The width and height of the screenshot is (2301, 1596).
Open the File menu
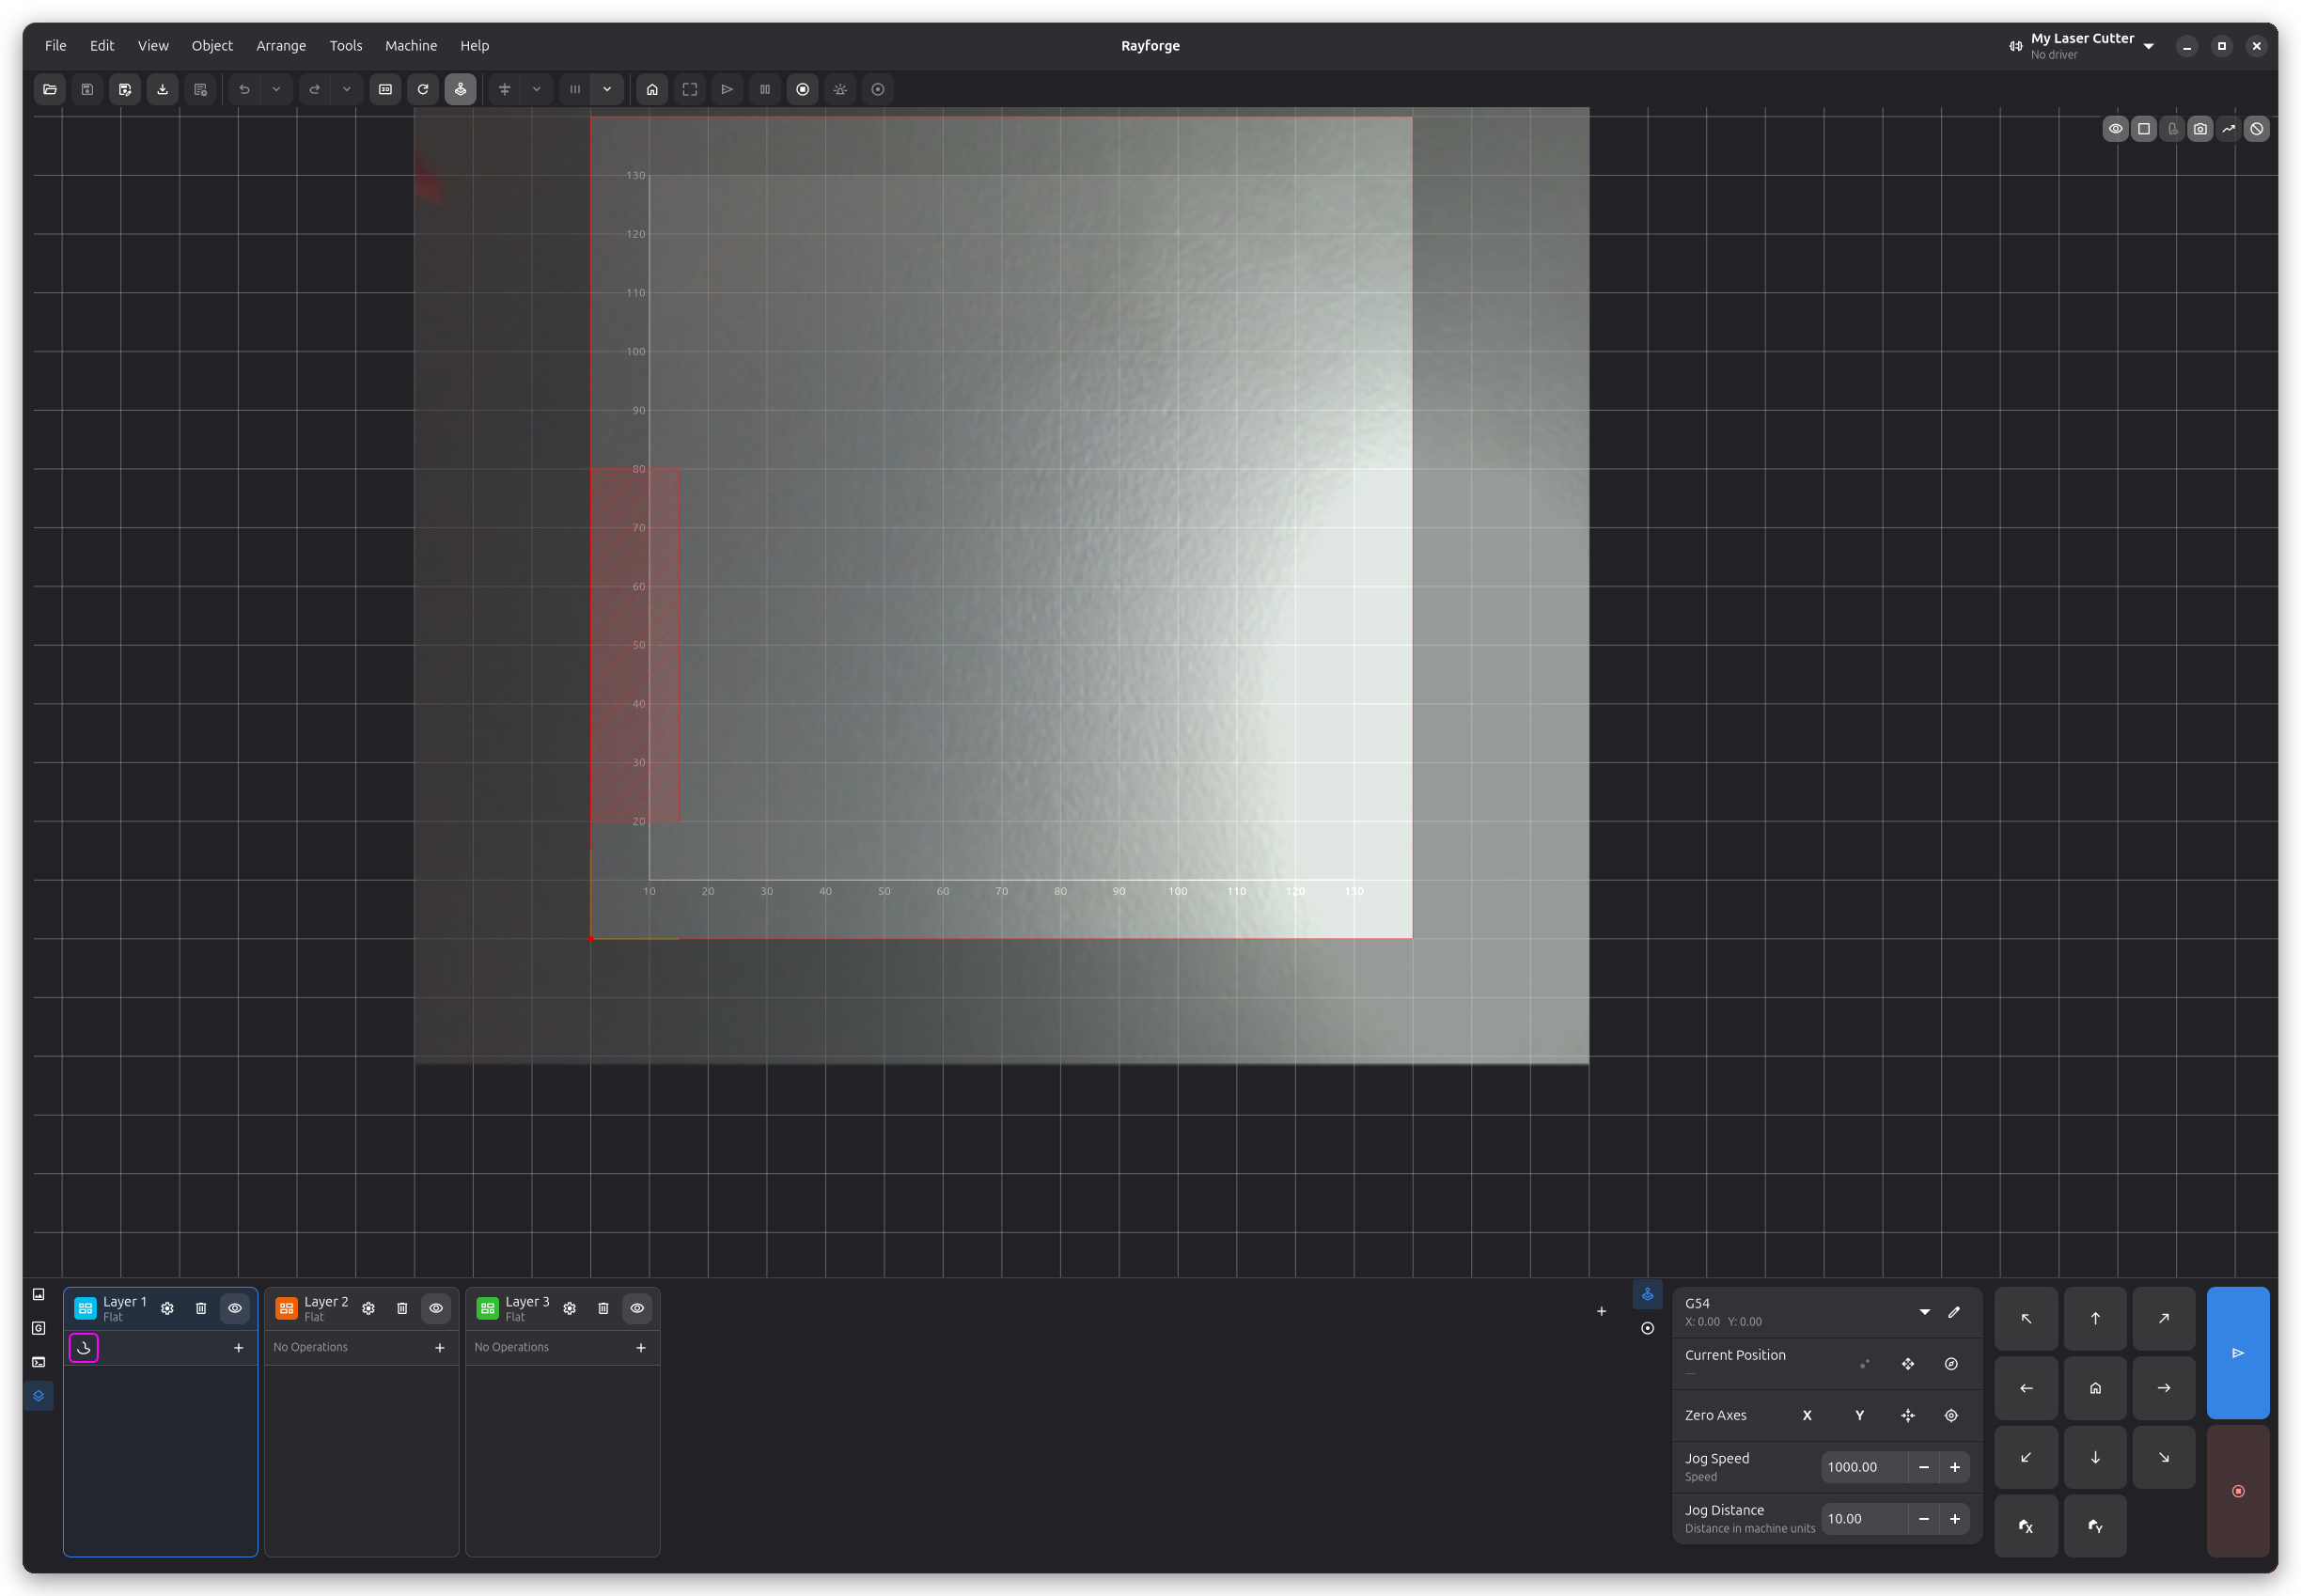click(56, 45)
